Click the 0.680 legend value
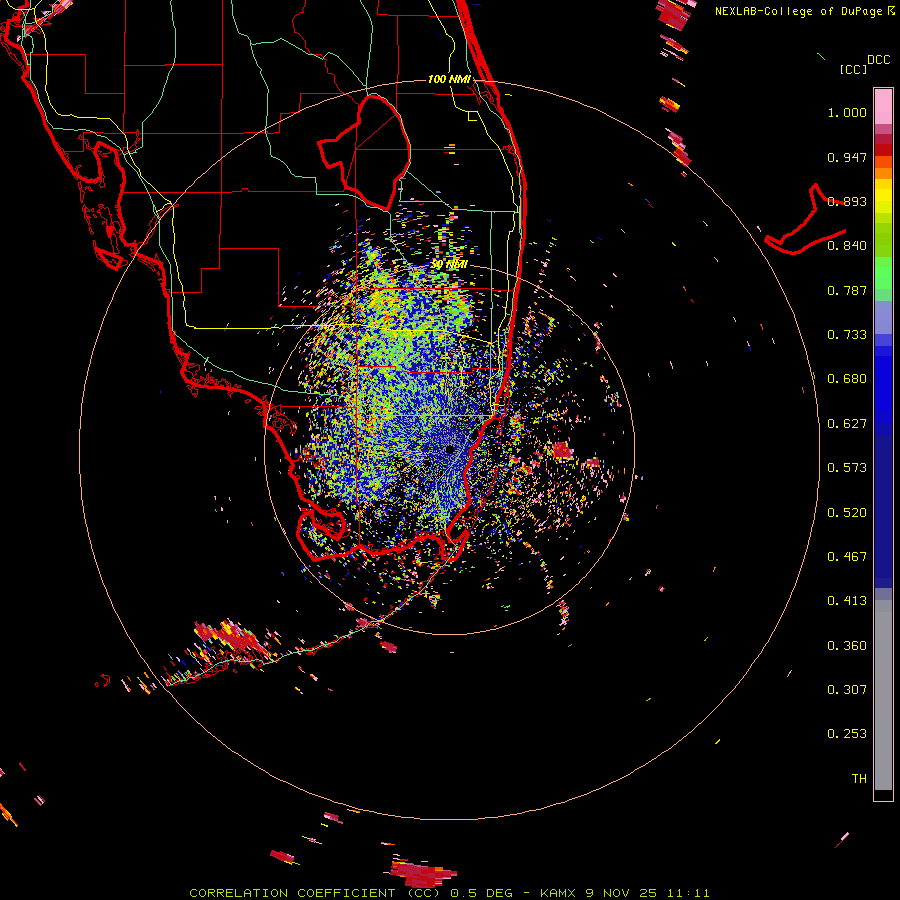The width and height of the screenshot is (900, 900). coord(847,379)
